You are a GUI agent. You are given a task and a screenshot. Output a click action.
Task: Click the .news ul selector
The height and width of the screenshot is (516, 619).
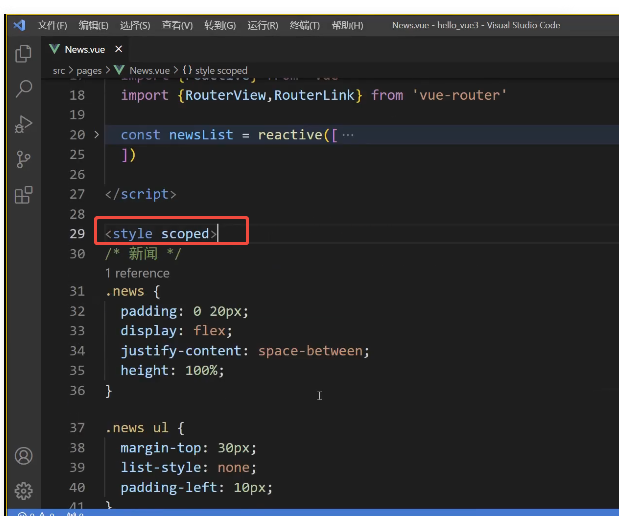pos(137,428)
